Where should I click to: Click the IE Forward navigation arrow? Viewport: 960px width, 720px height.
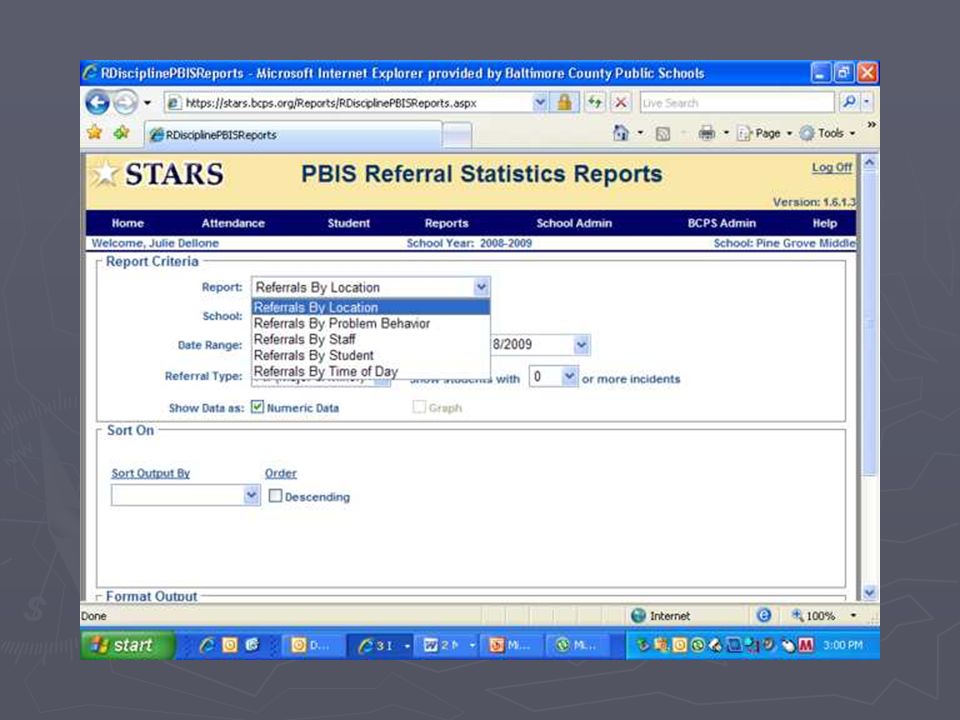pos(126,102)
